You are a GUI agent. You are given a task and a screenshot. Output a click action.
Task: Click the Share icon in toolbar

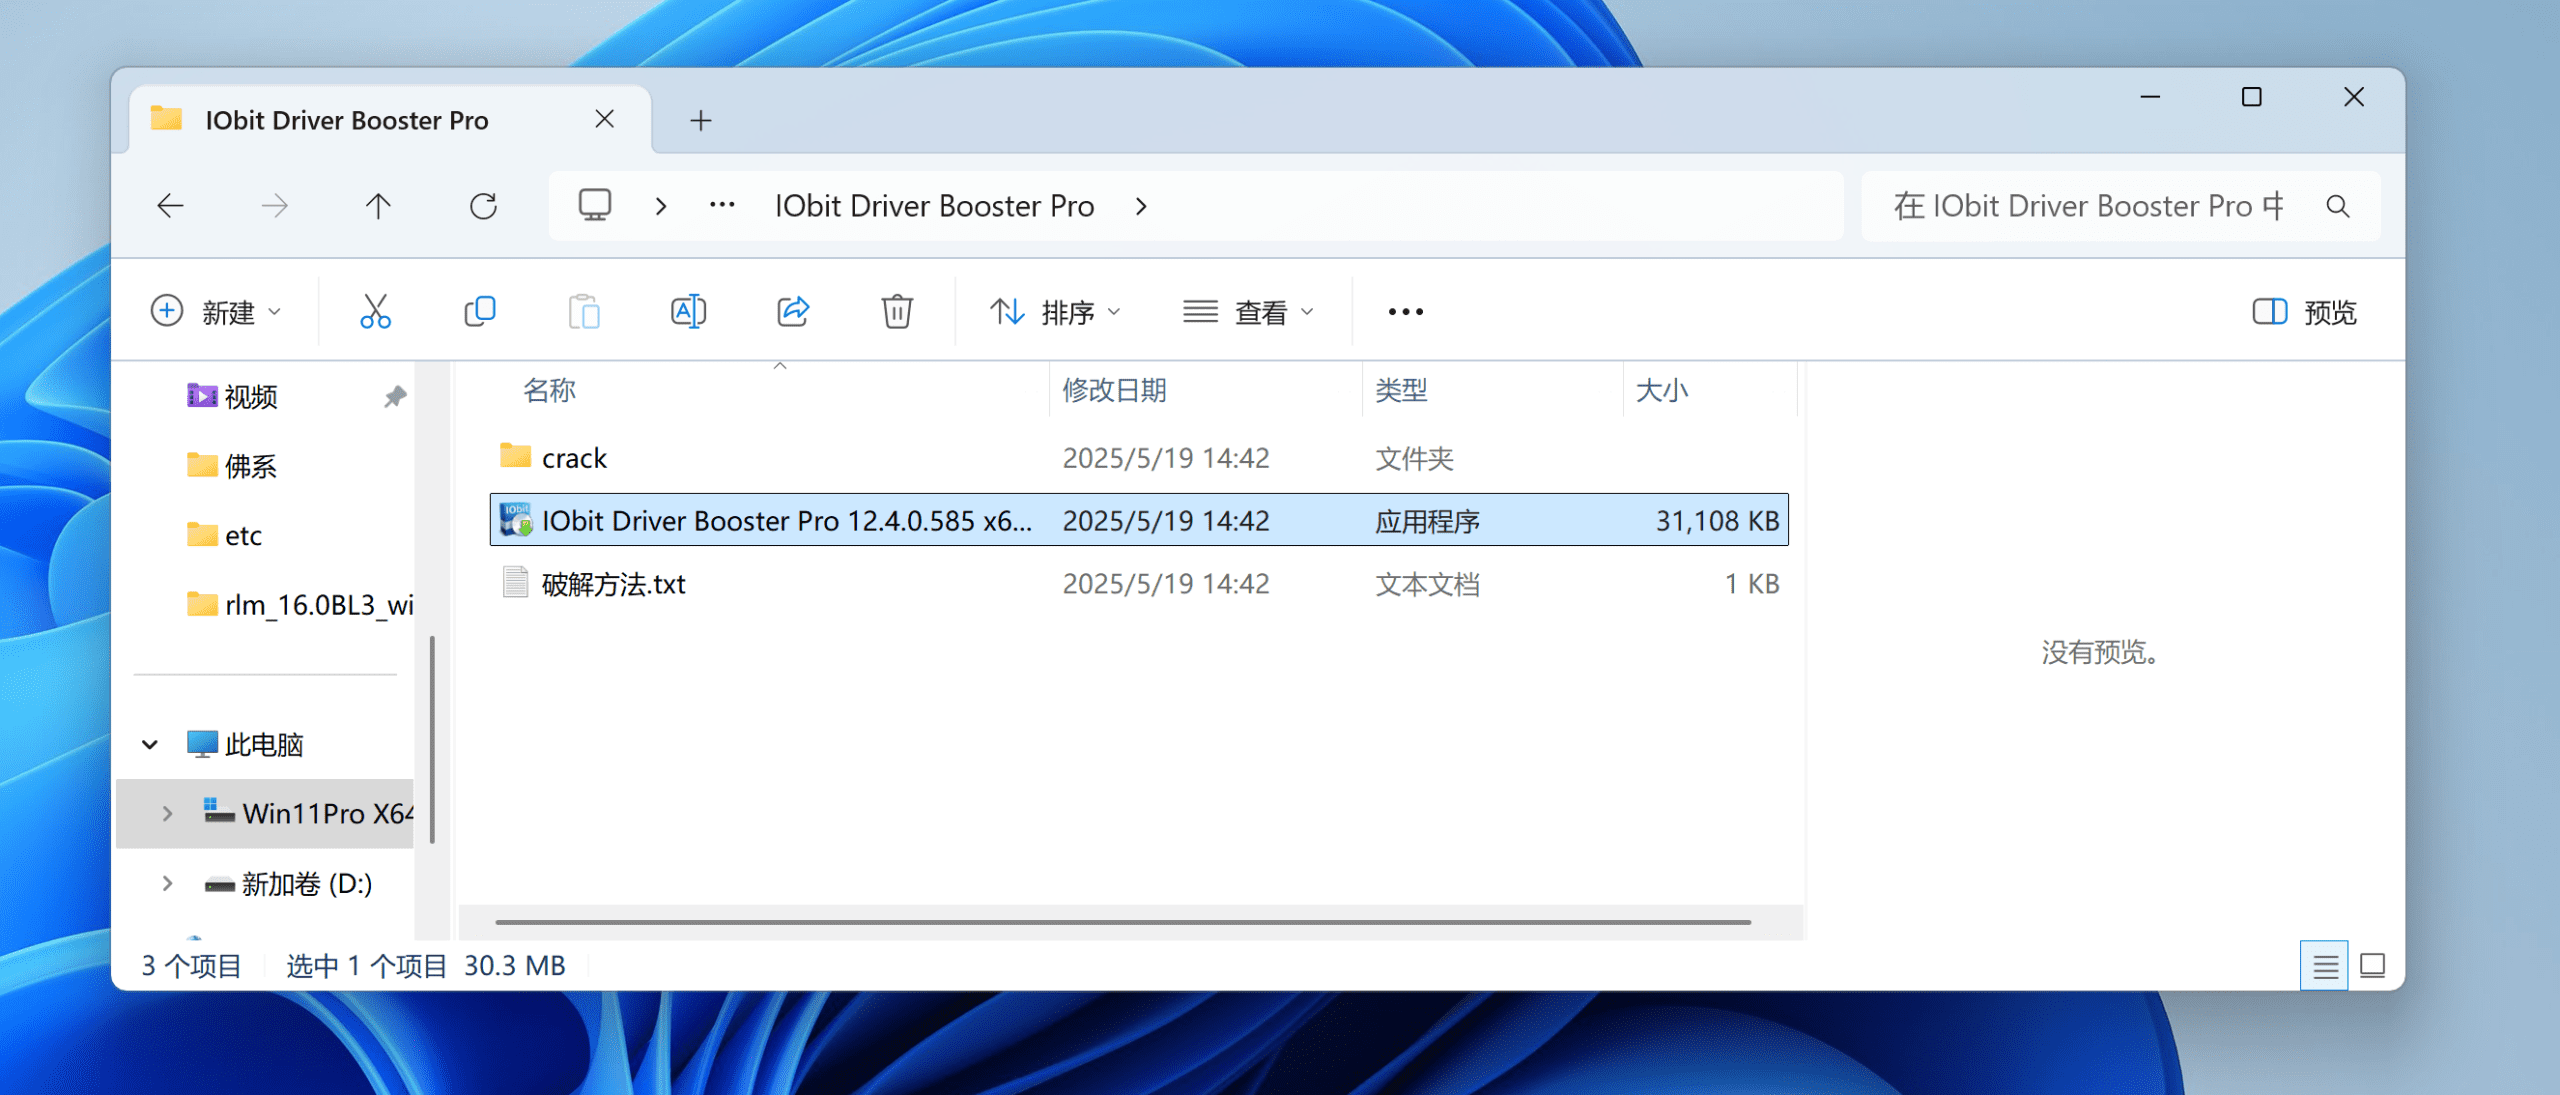793,312
